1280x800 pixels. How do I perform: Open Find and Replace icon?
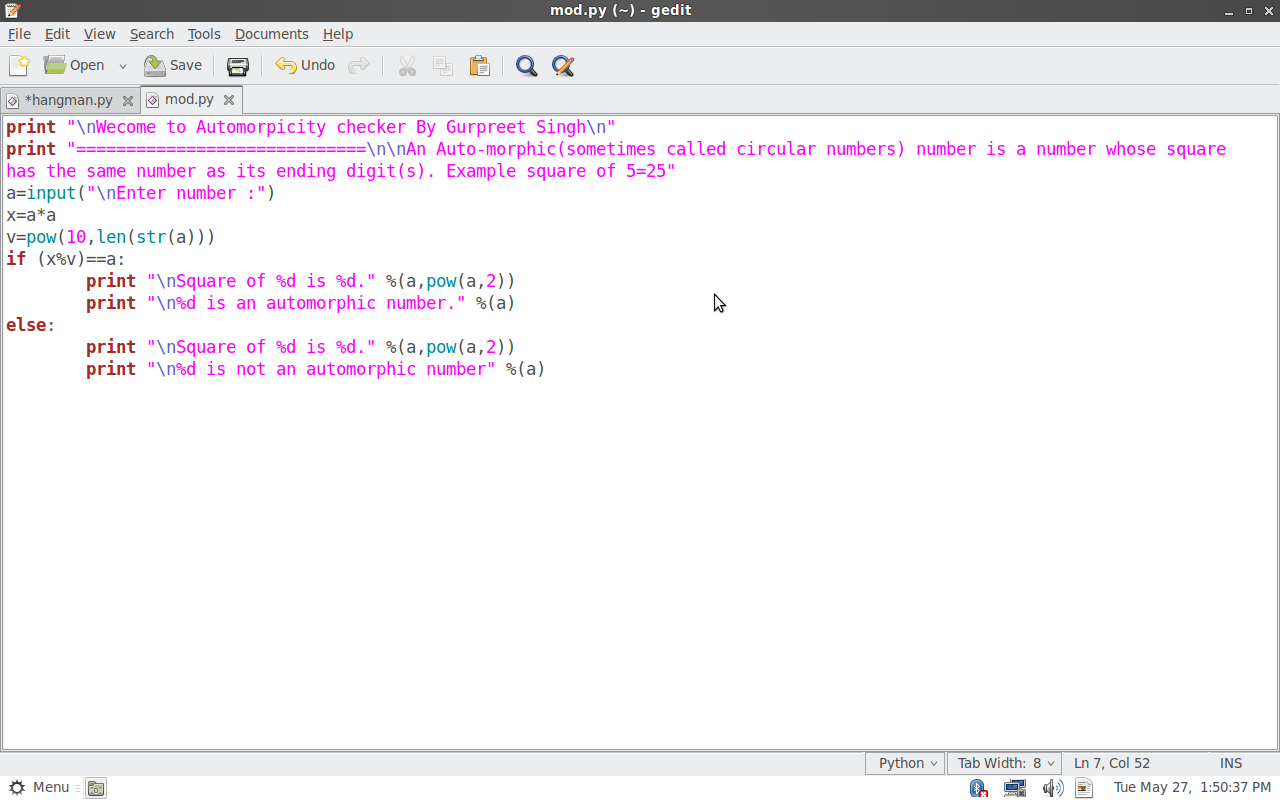(563, 66)
